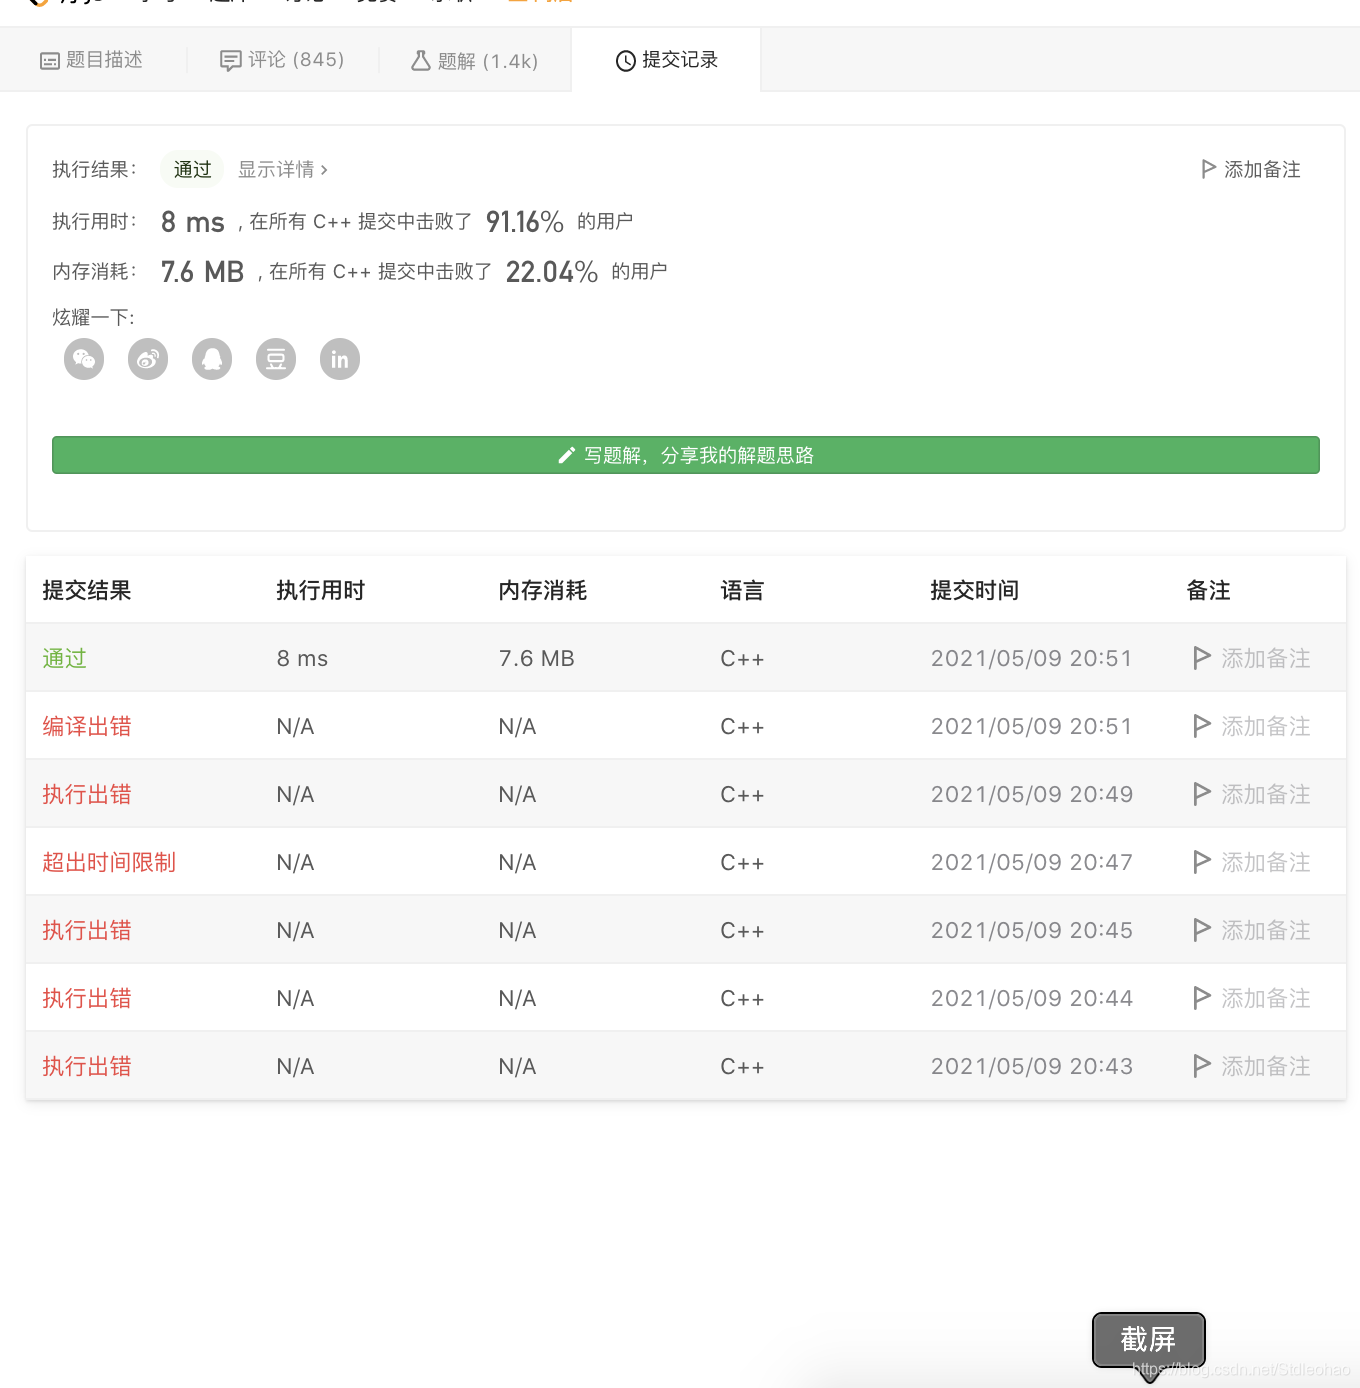This screenshot has height=1388, width=1360.
Task: Click the green 写题解 share button
Action: 685,455
